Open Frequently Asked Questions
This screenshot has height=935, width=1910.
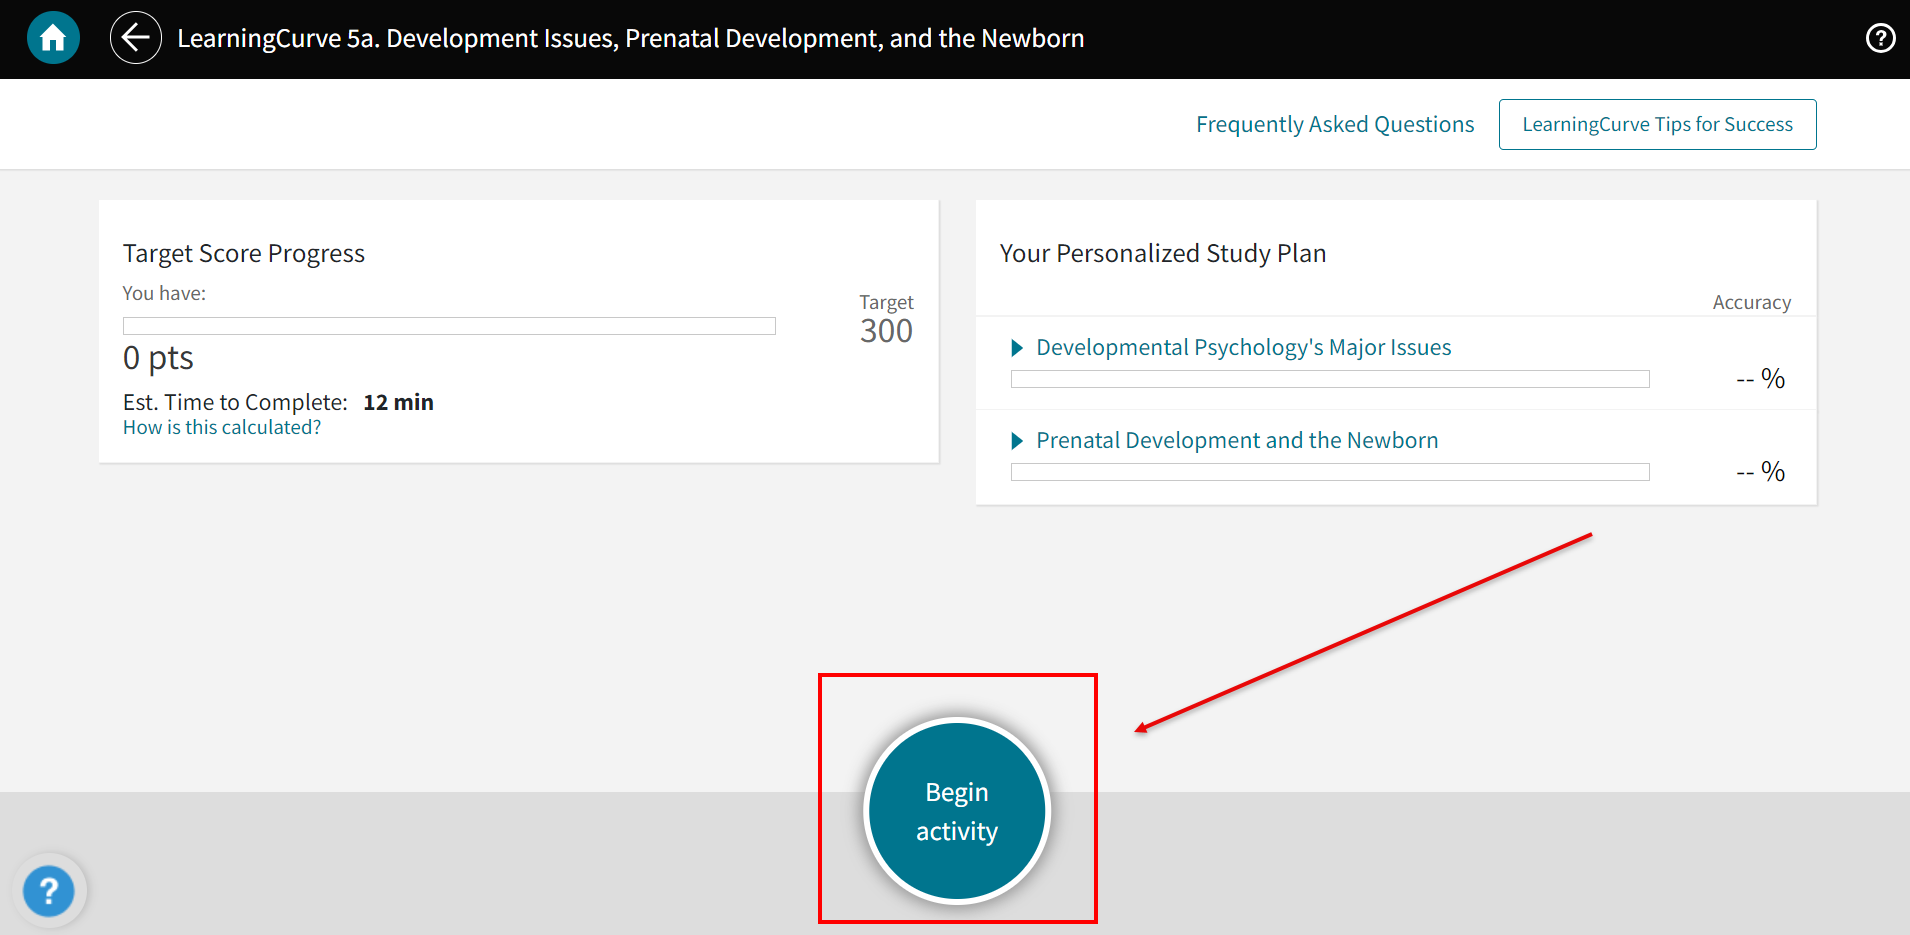click(1334, 124)
